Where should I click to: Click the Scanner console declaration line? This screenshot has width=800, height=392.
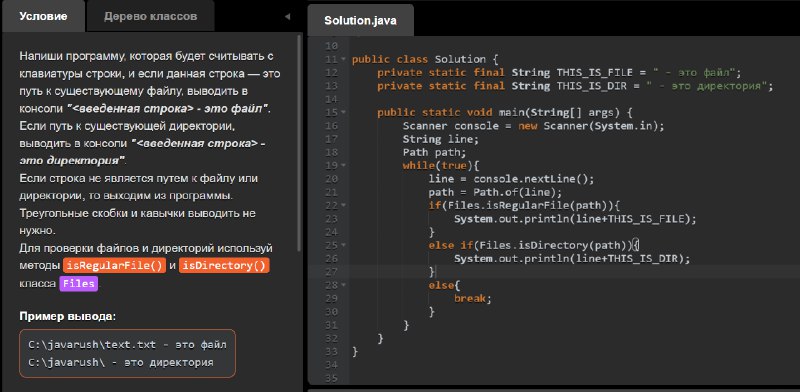(534, 126)
